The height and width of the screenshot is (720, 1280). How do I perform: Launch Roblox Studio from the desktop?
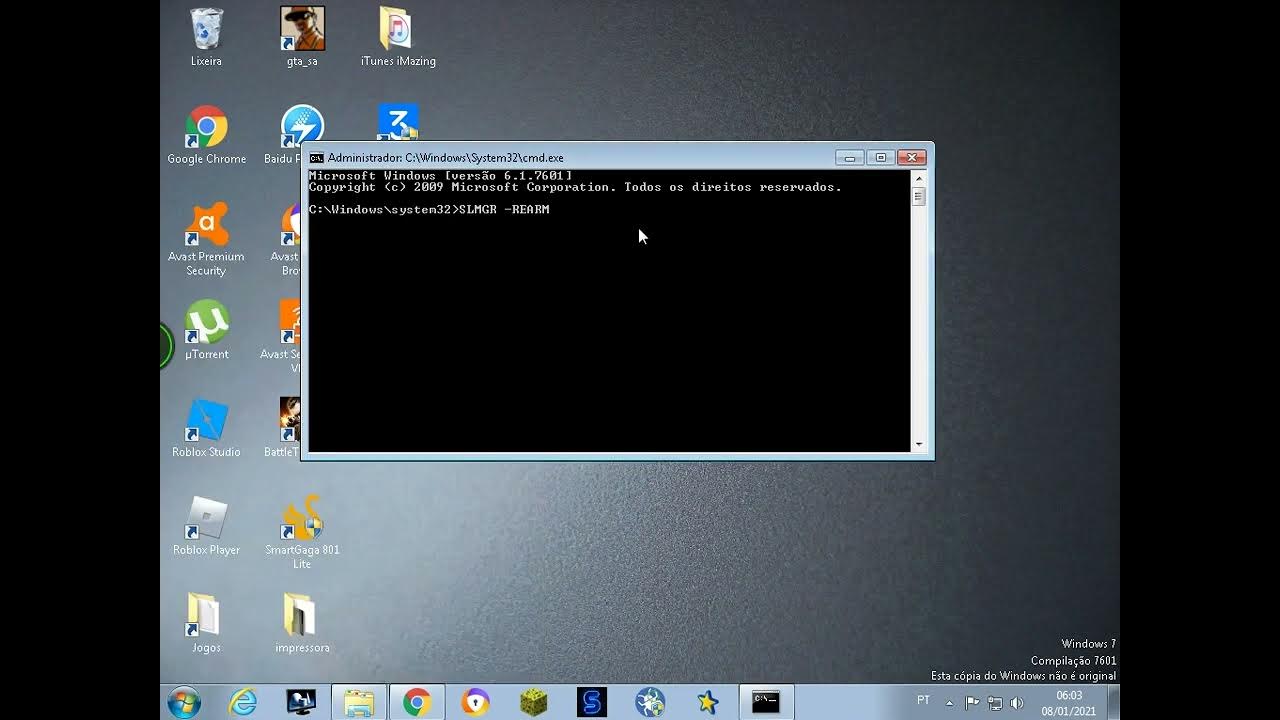point(206,428)
